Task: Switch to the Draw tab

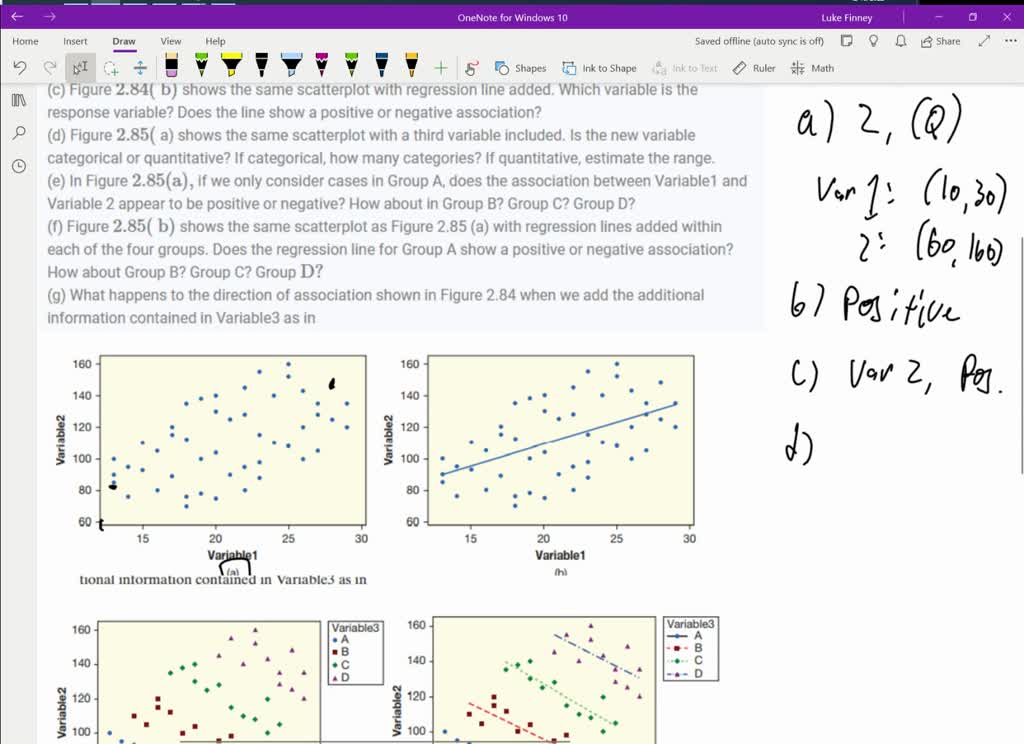Action: [122, 41]
